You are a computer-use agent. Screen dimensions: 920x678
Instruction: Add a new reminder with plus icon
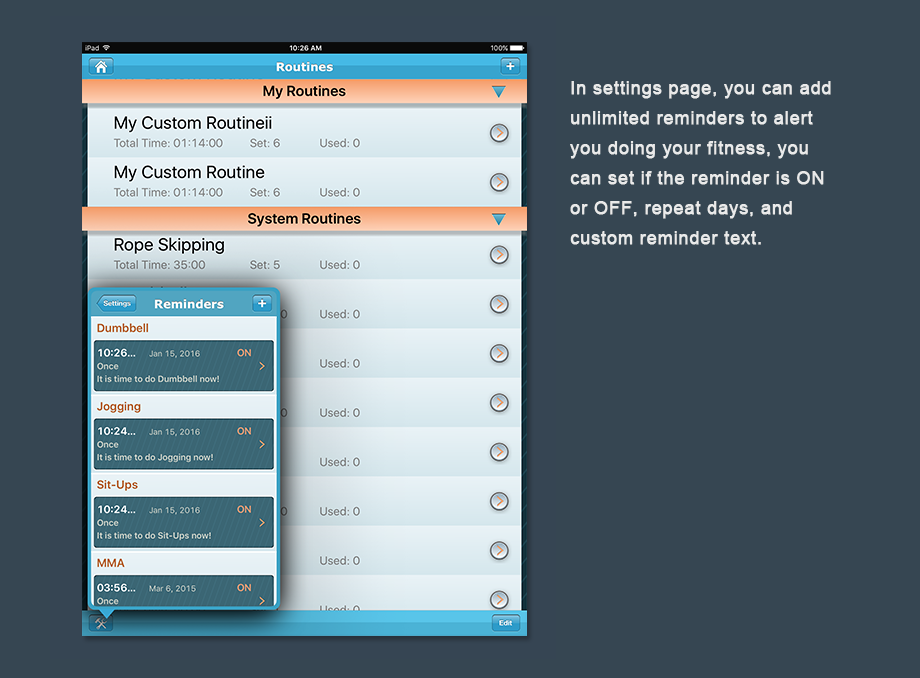point(262,304)
